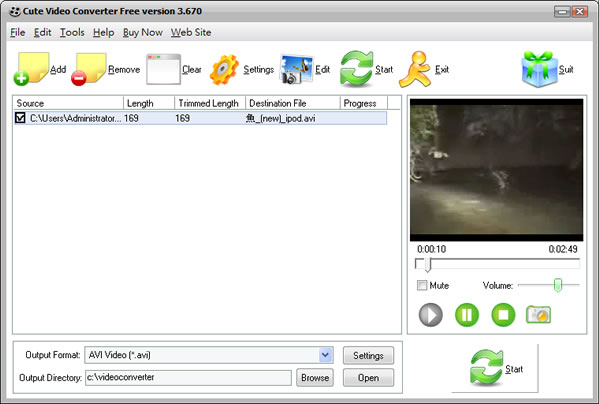Screen dimensions: 600x404
Task: Take a snapshot with the camera icon
Action: [x=538, y=314]
